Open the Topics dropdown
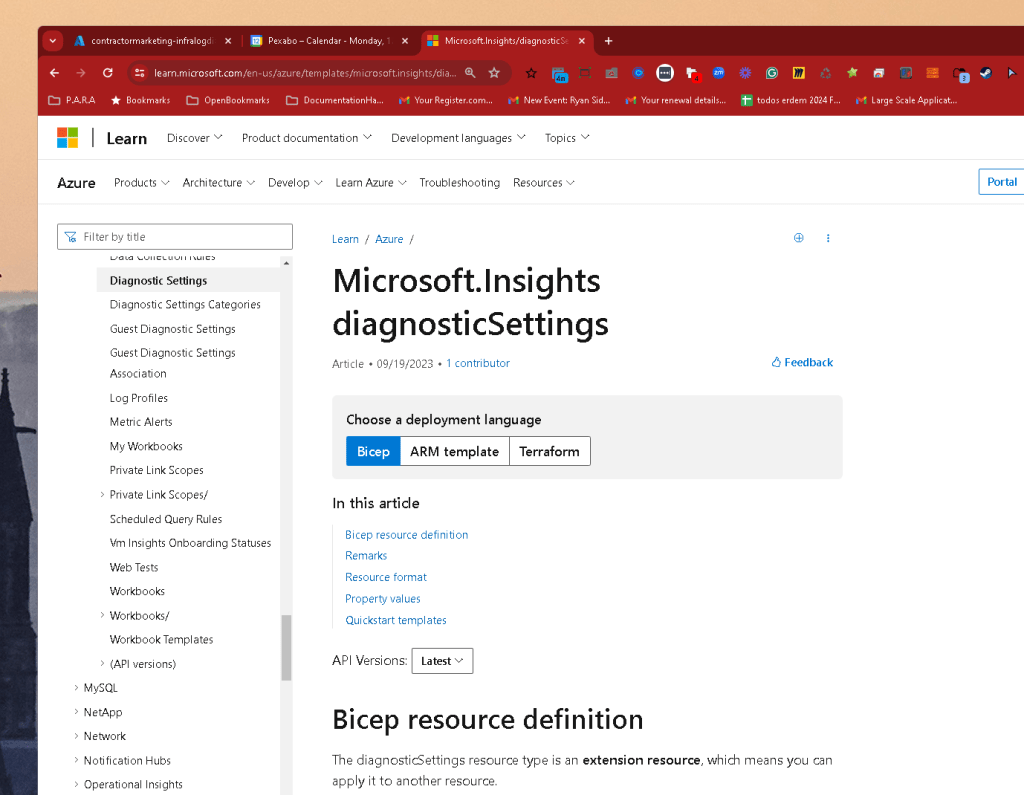 (x=567, y=138)
